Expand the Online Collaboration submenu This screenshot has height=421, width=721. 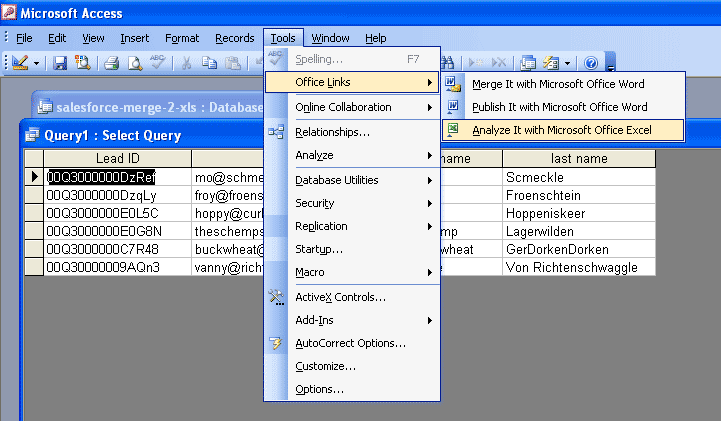(352, 107)
